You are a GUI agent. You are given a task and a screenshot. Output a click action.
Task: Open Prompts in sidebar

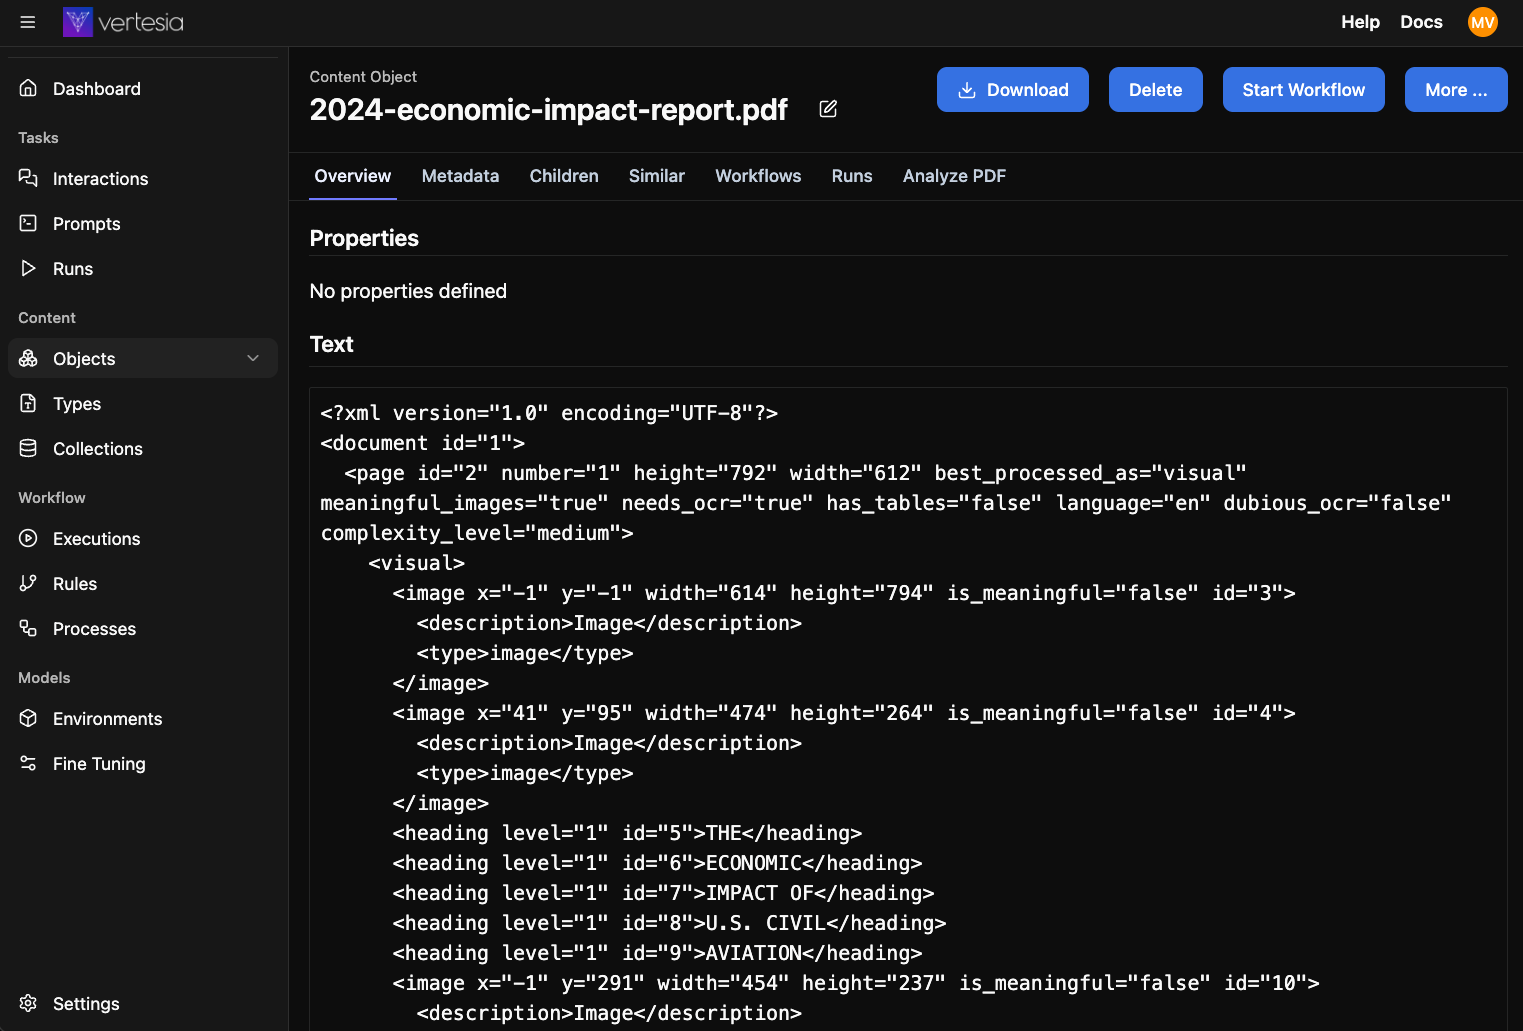143,223
